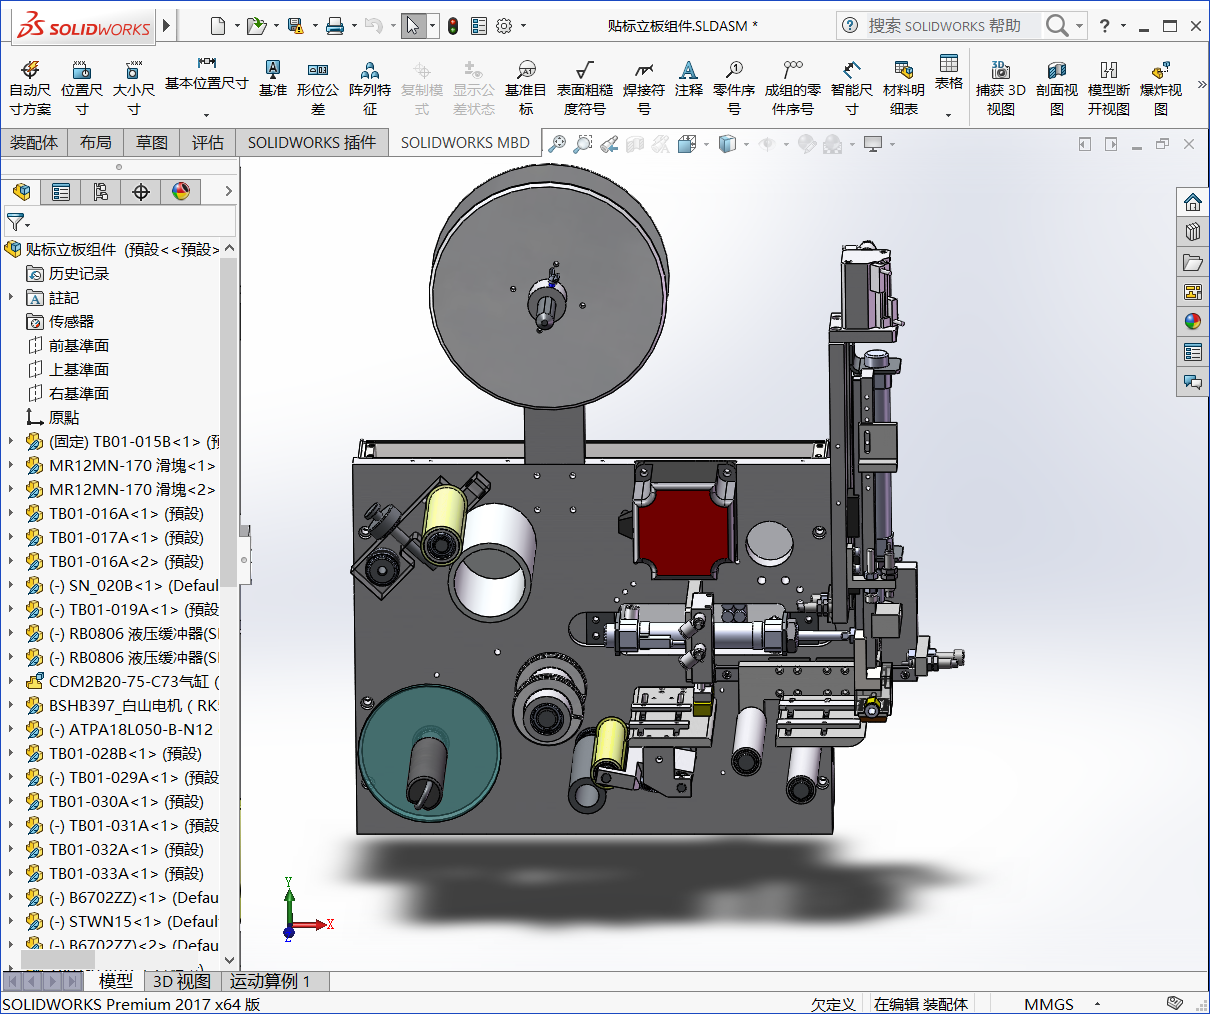Click the SOLIDWORKS help search field
This screenshot has height=1014, width=1210.
944,26
